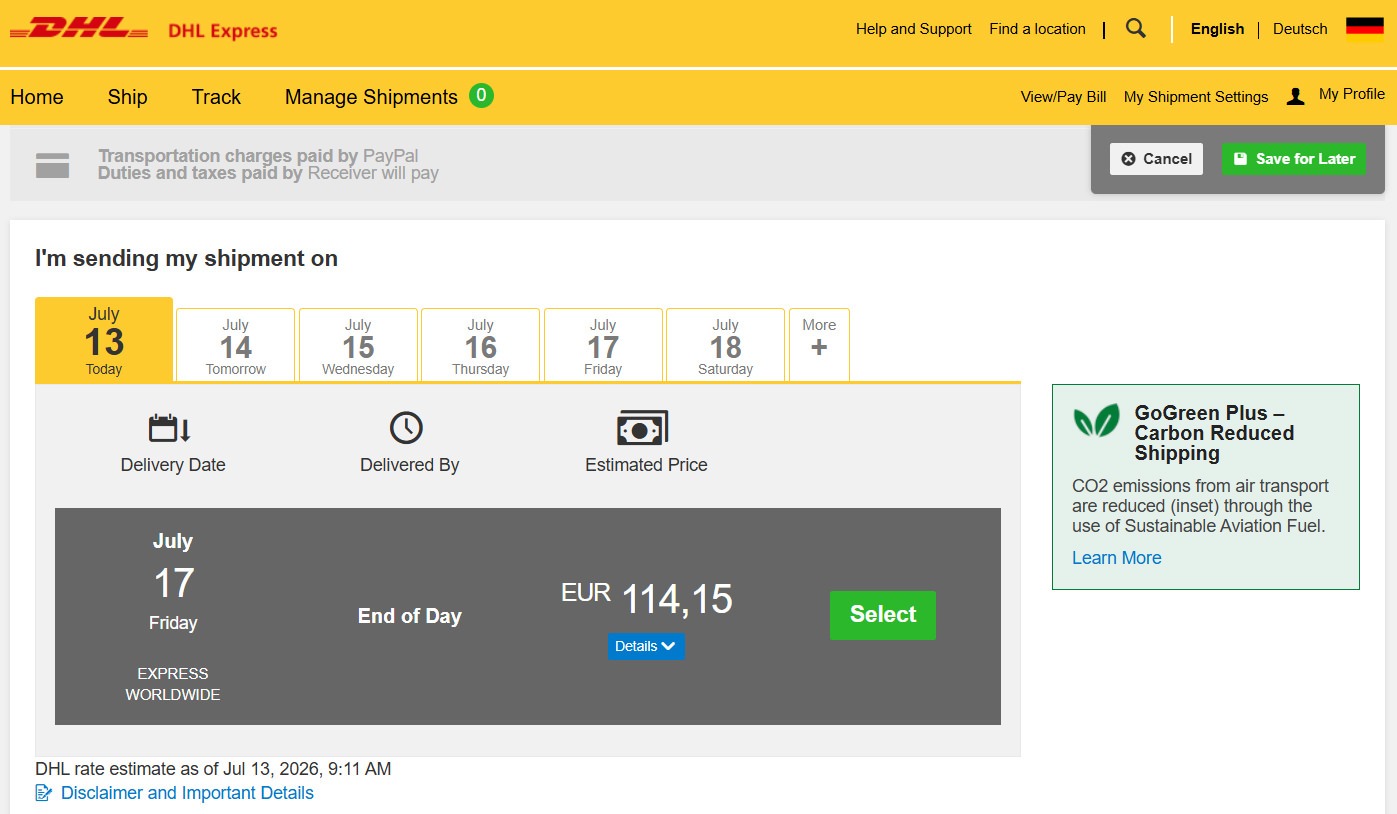Image resolution: width=1397 pixels, height=814 pixels.
Task: Click the Delivered By clock icon
Action: point(406,428)
